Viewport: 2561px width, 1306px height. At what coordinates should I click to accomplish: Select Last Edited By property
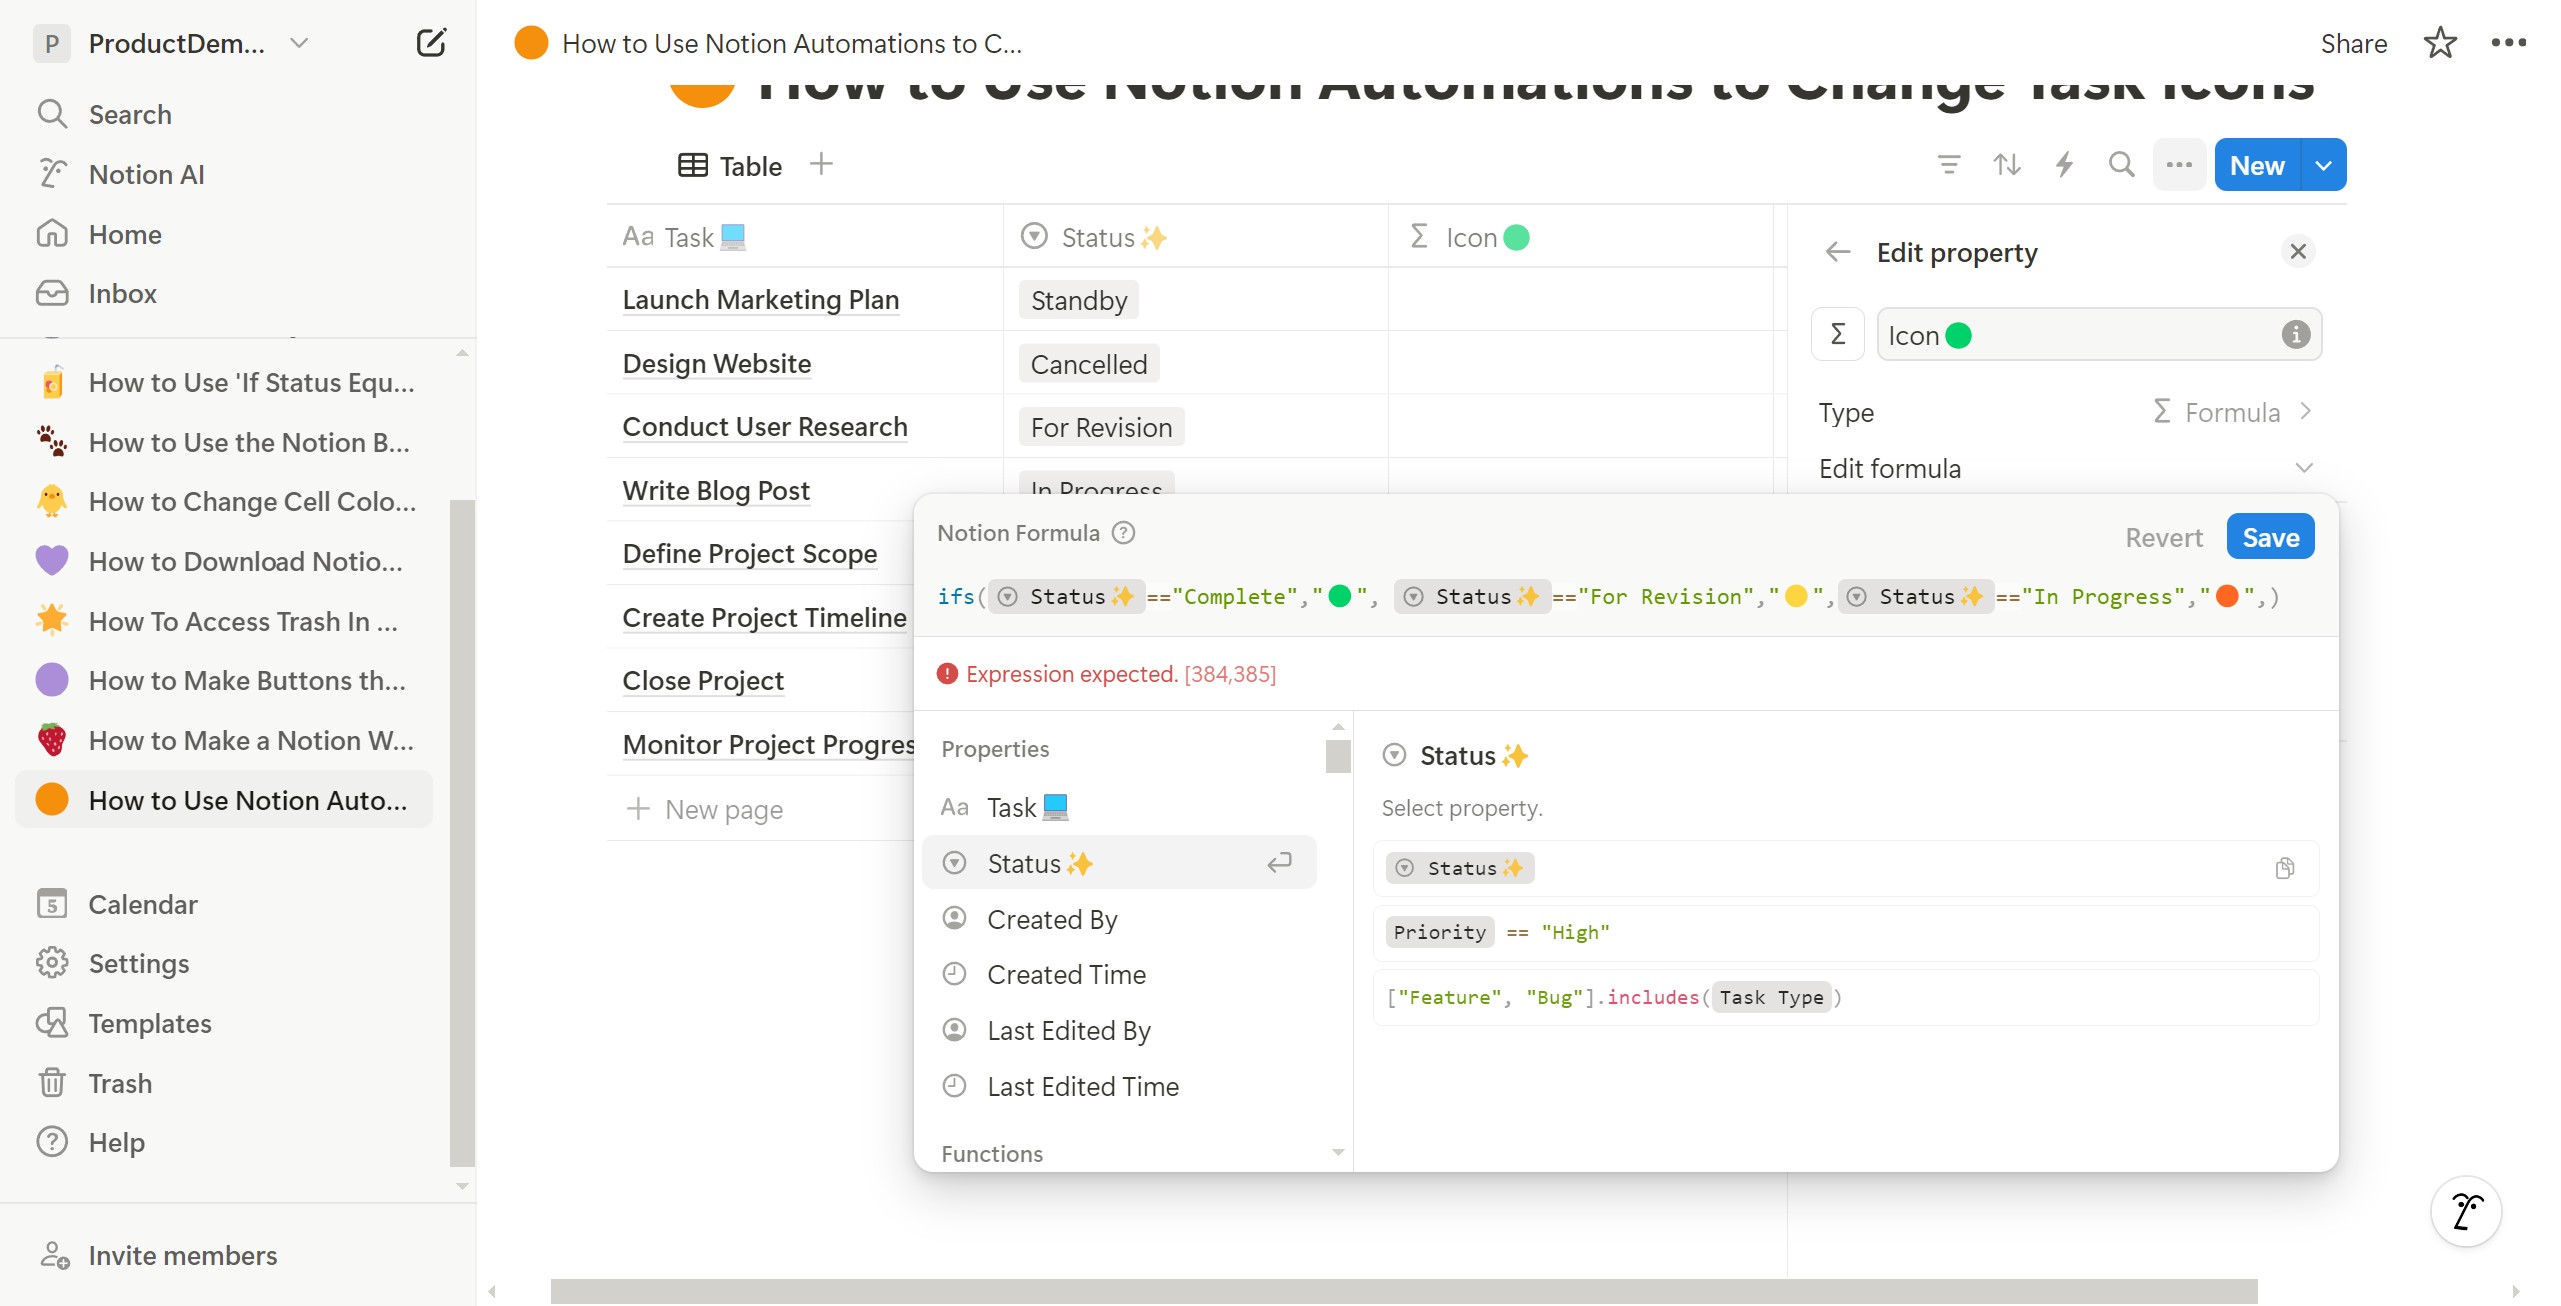(1119, 1030)
